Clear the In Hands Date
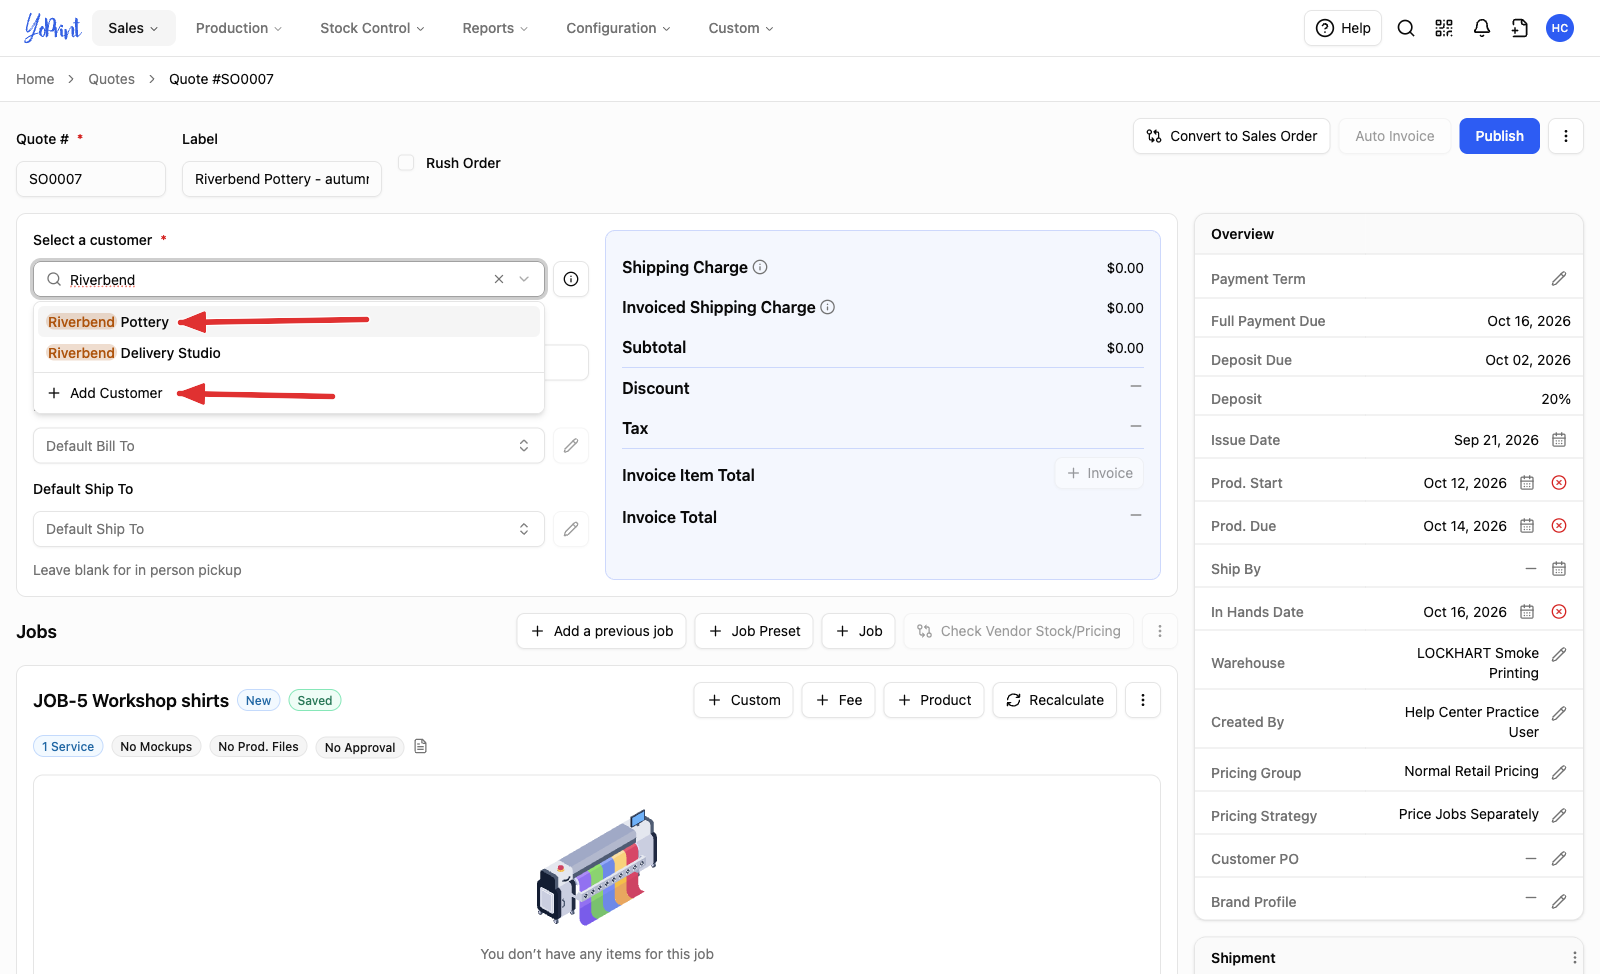 tap(1559, 612)
